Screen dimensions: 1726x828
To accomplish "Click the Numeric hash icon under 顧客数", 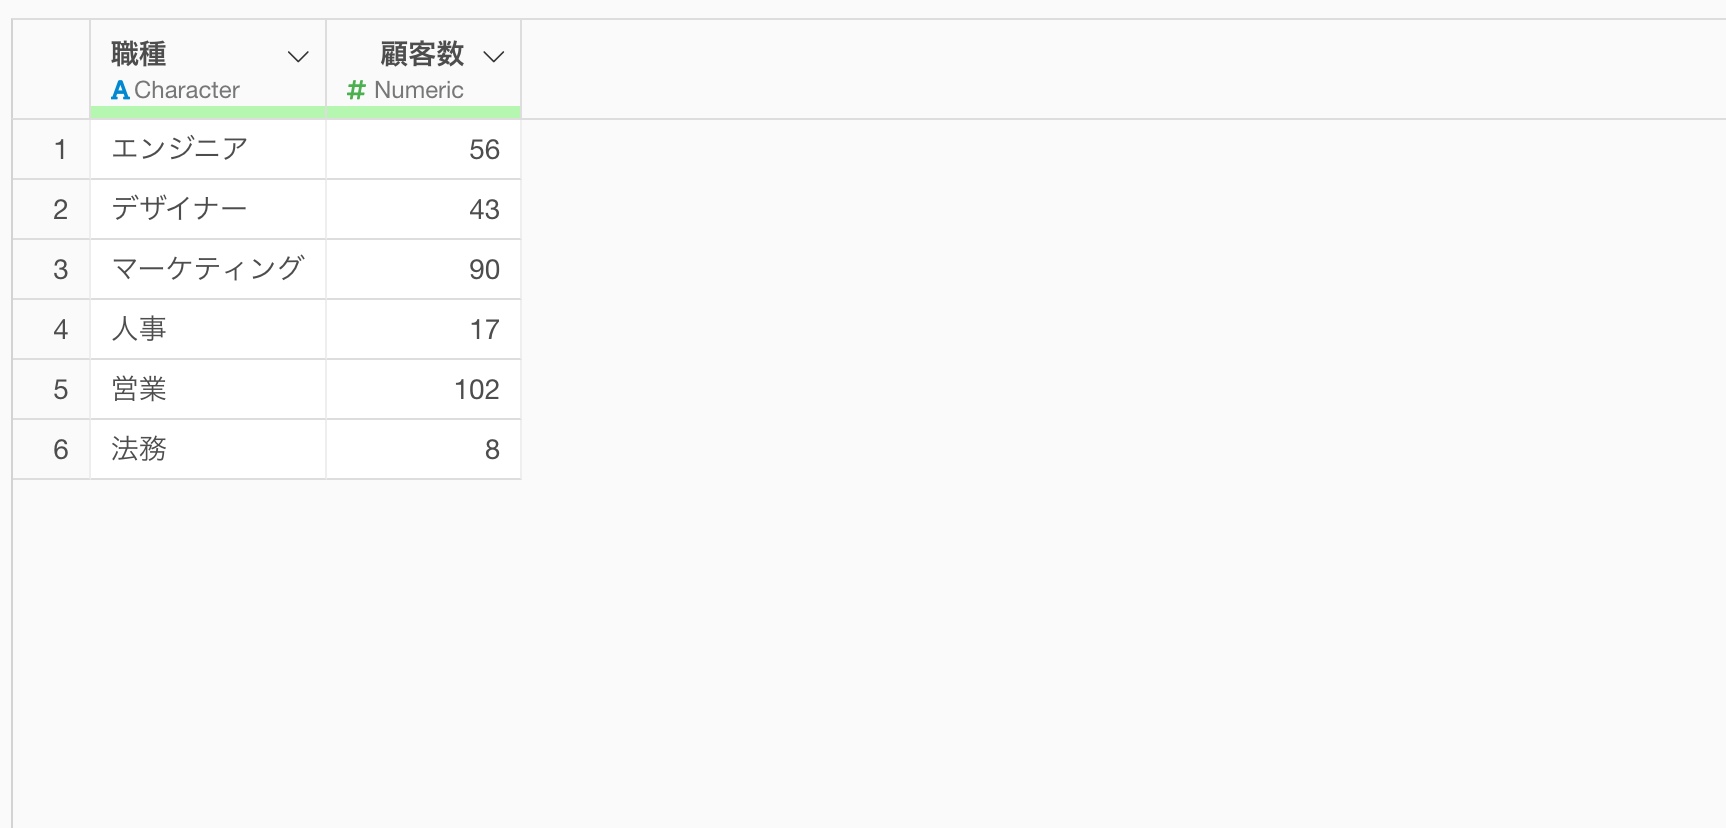I will point(356,90).
